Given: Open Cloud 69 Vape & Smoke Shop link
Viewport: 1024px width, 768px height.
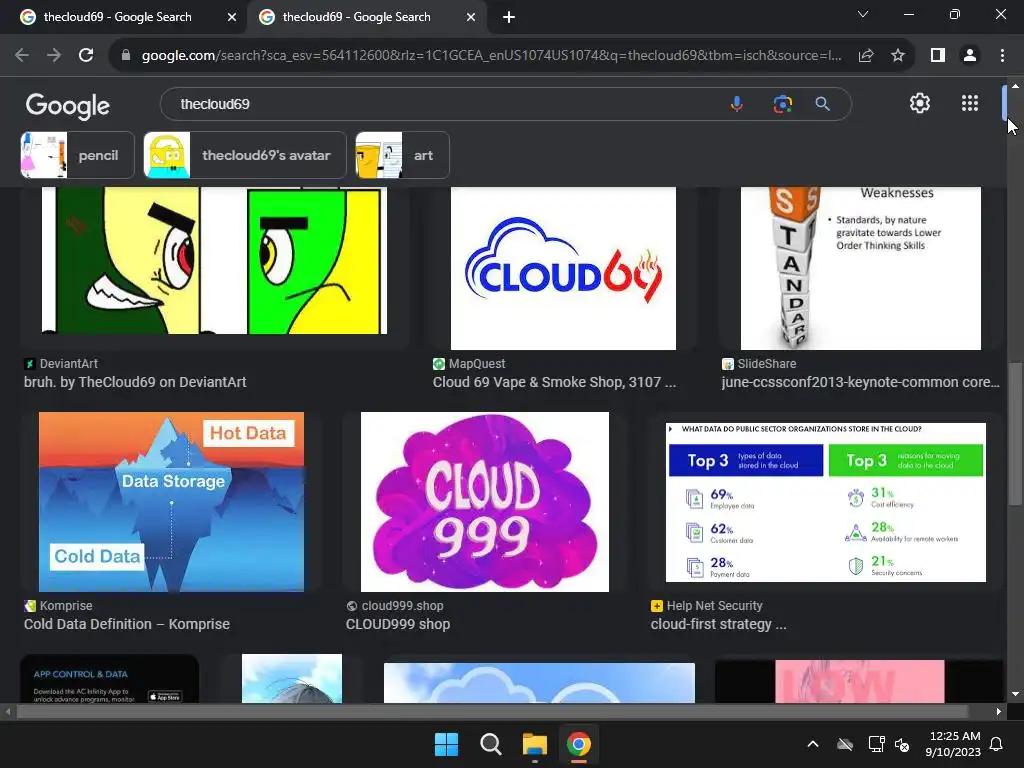Looking at the screenshot, I should [554, 382].
